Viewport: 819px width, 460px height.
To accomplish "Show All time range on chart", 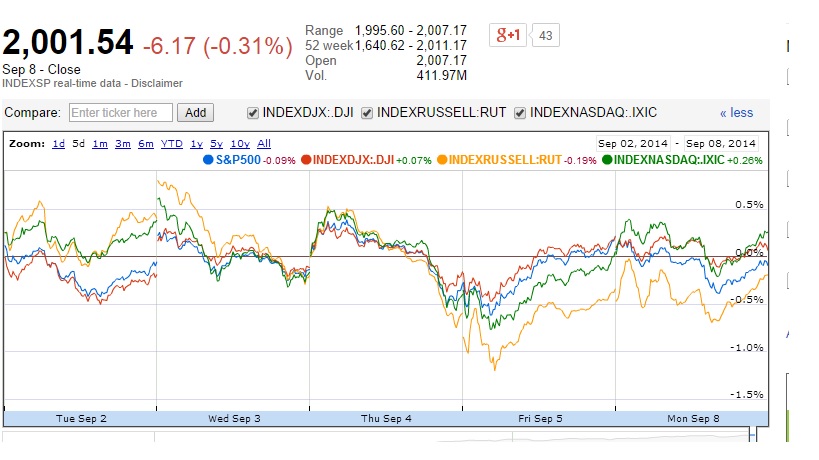I will pos(264,144).
